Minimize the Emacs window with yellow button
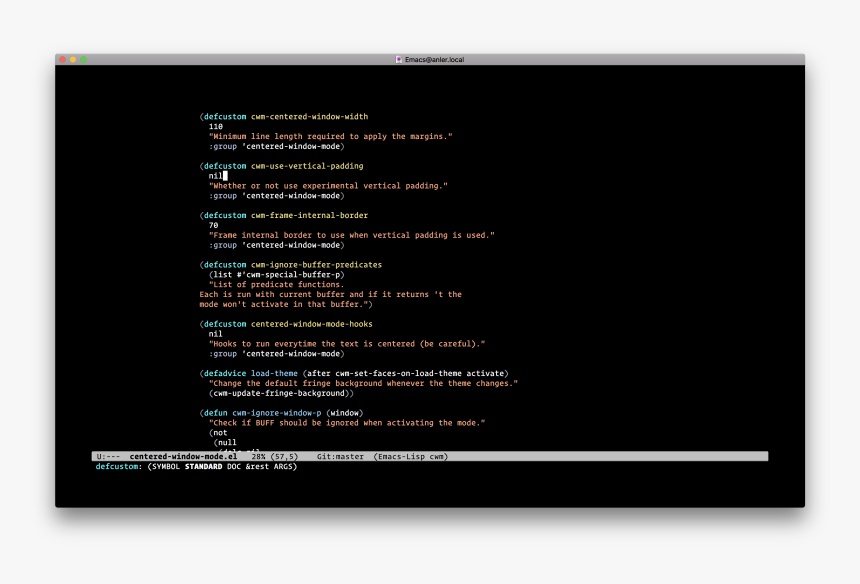The image size is (860, 584). click(x=73, y=59)
